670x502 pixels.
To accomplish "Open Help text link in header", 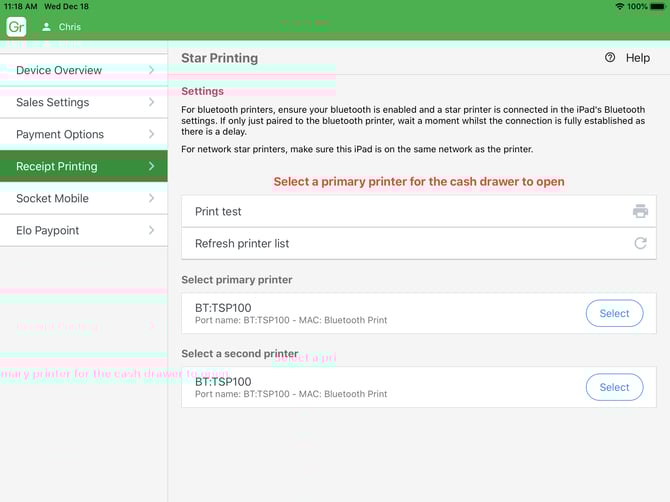I will [x=637, y=58].
